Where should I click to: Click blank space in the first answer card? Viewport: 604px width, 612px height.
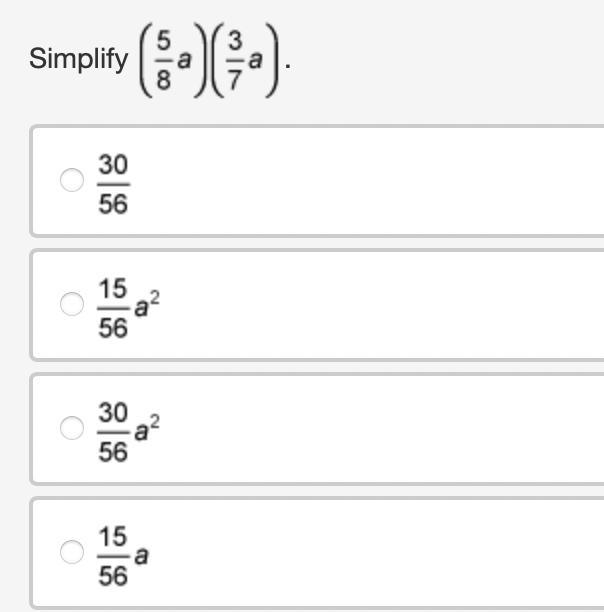point(380,181)
